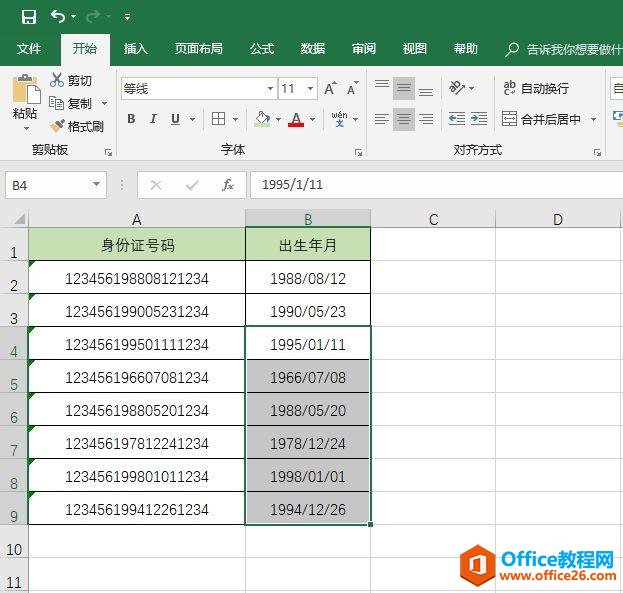Click the decrease font size icon

352,88
